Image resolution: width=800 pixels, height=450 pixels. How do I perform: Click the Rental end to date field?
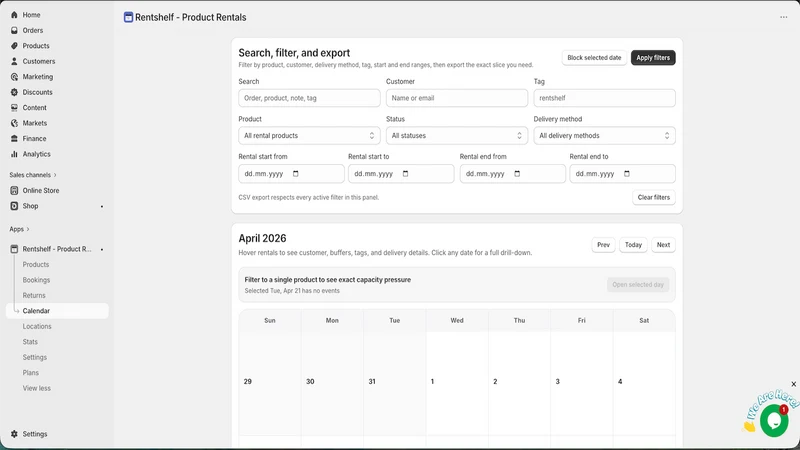click(622, 174)
